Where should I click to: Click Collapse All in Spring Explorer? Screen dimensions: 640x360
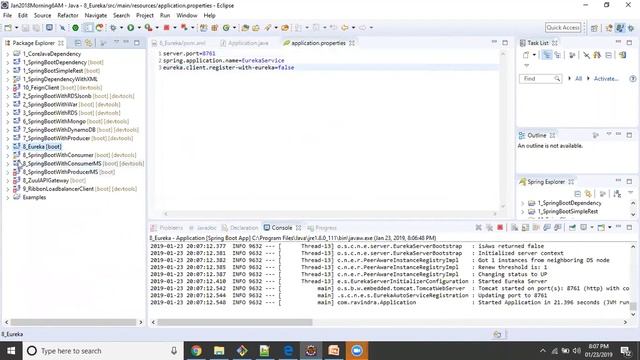pos(577,193)
